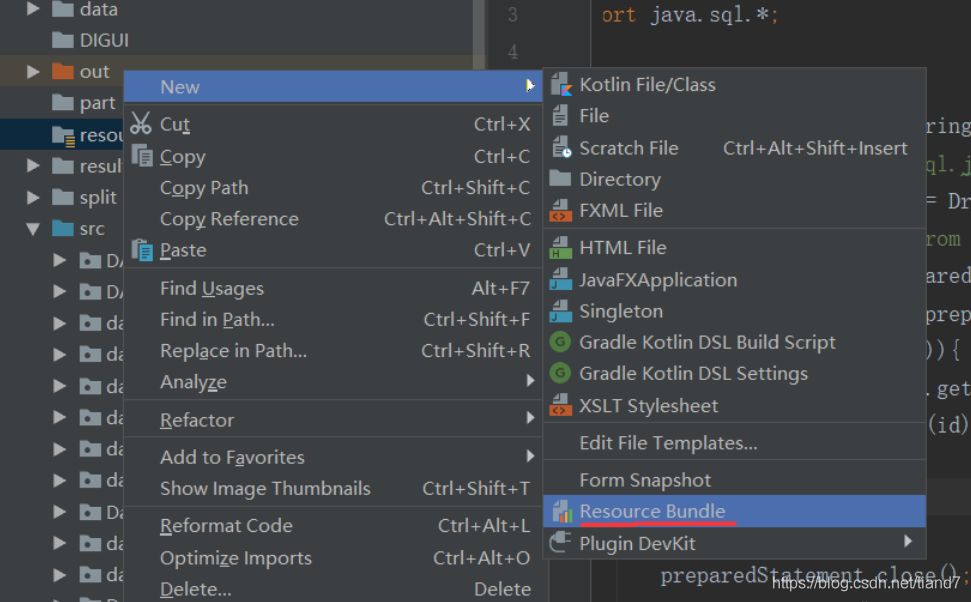Open the New submenu arrow
This screenshot has width=971, height=602.
pos(530,85)
